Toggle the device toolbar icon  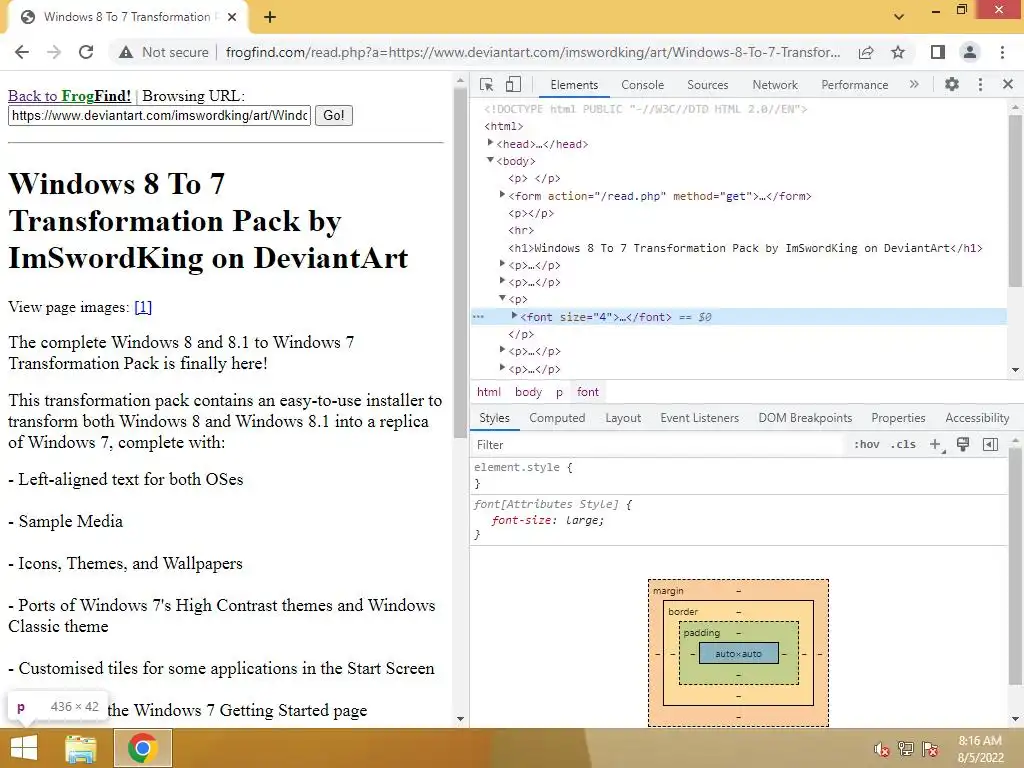[513, 84]
